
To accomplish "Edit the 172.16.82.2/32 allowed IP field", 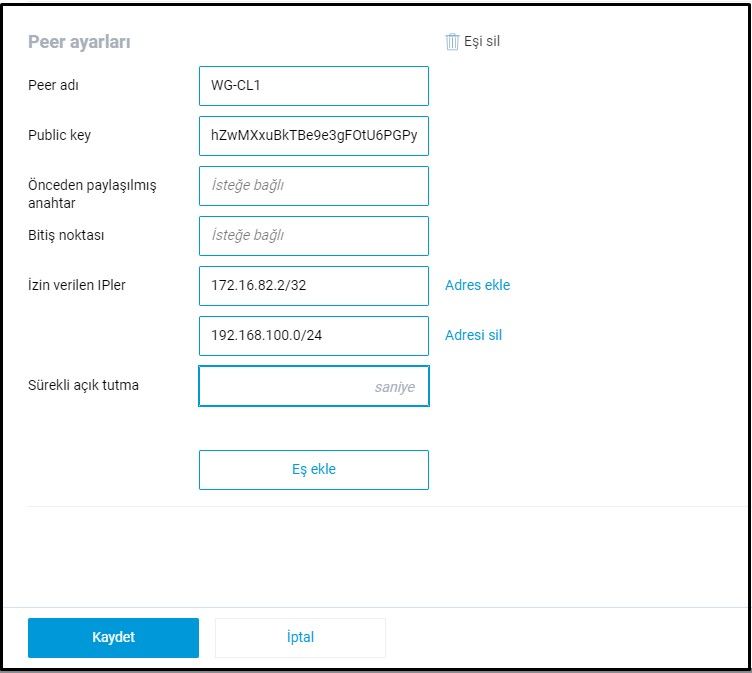I will (313, 286).
